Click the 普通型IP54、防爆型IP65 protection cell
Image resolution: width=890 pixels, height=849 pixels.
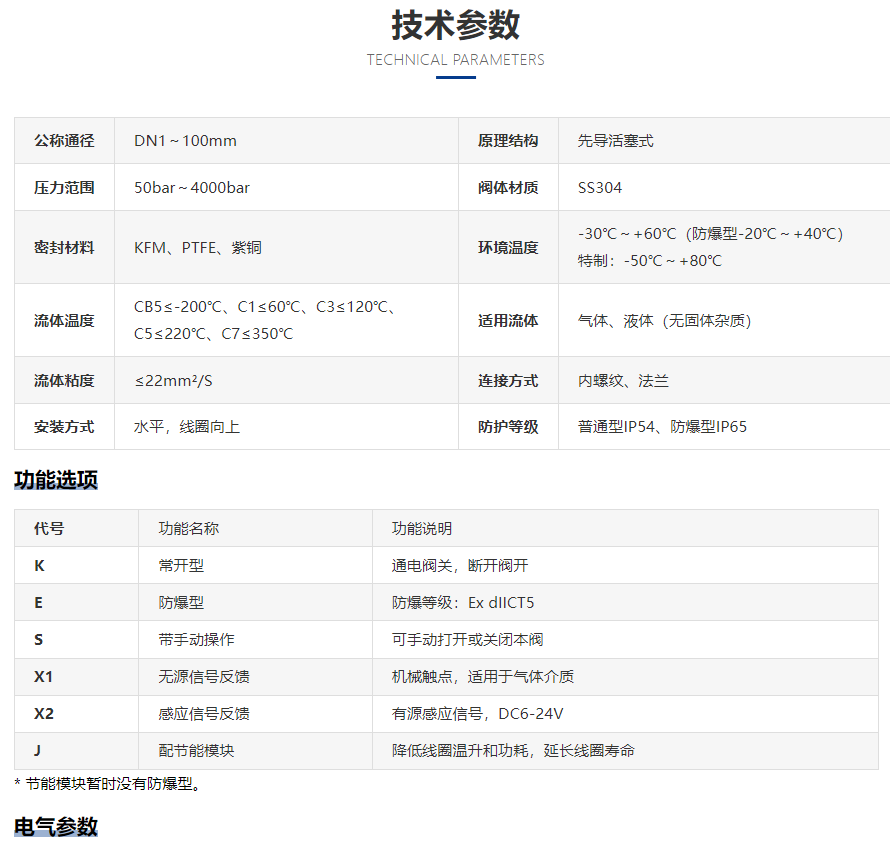[x=662, y=427]
